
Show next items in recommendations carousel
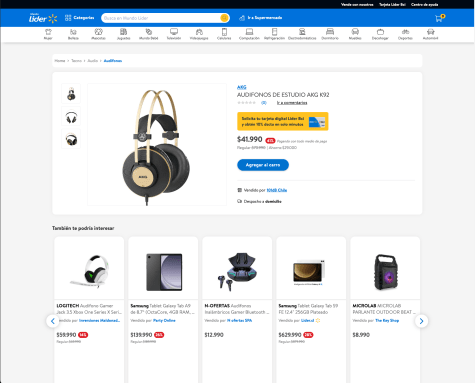point(421,321)
